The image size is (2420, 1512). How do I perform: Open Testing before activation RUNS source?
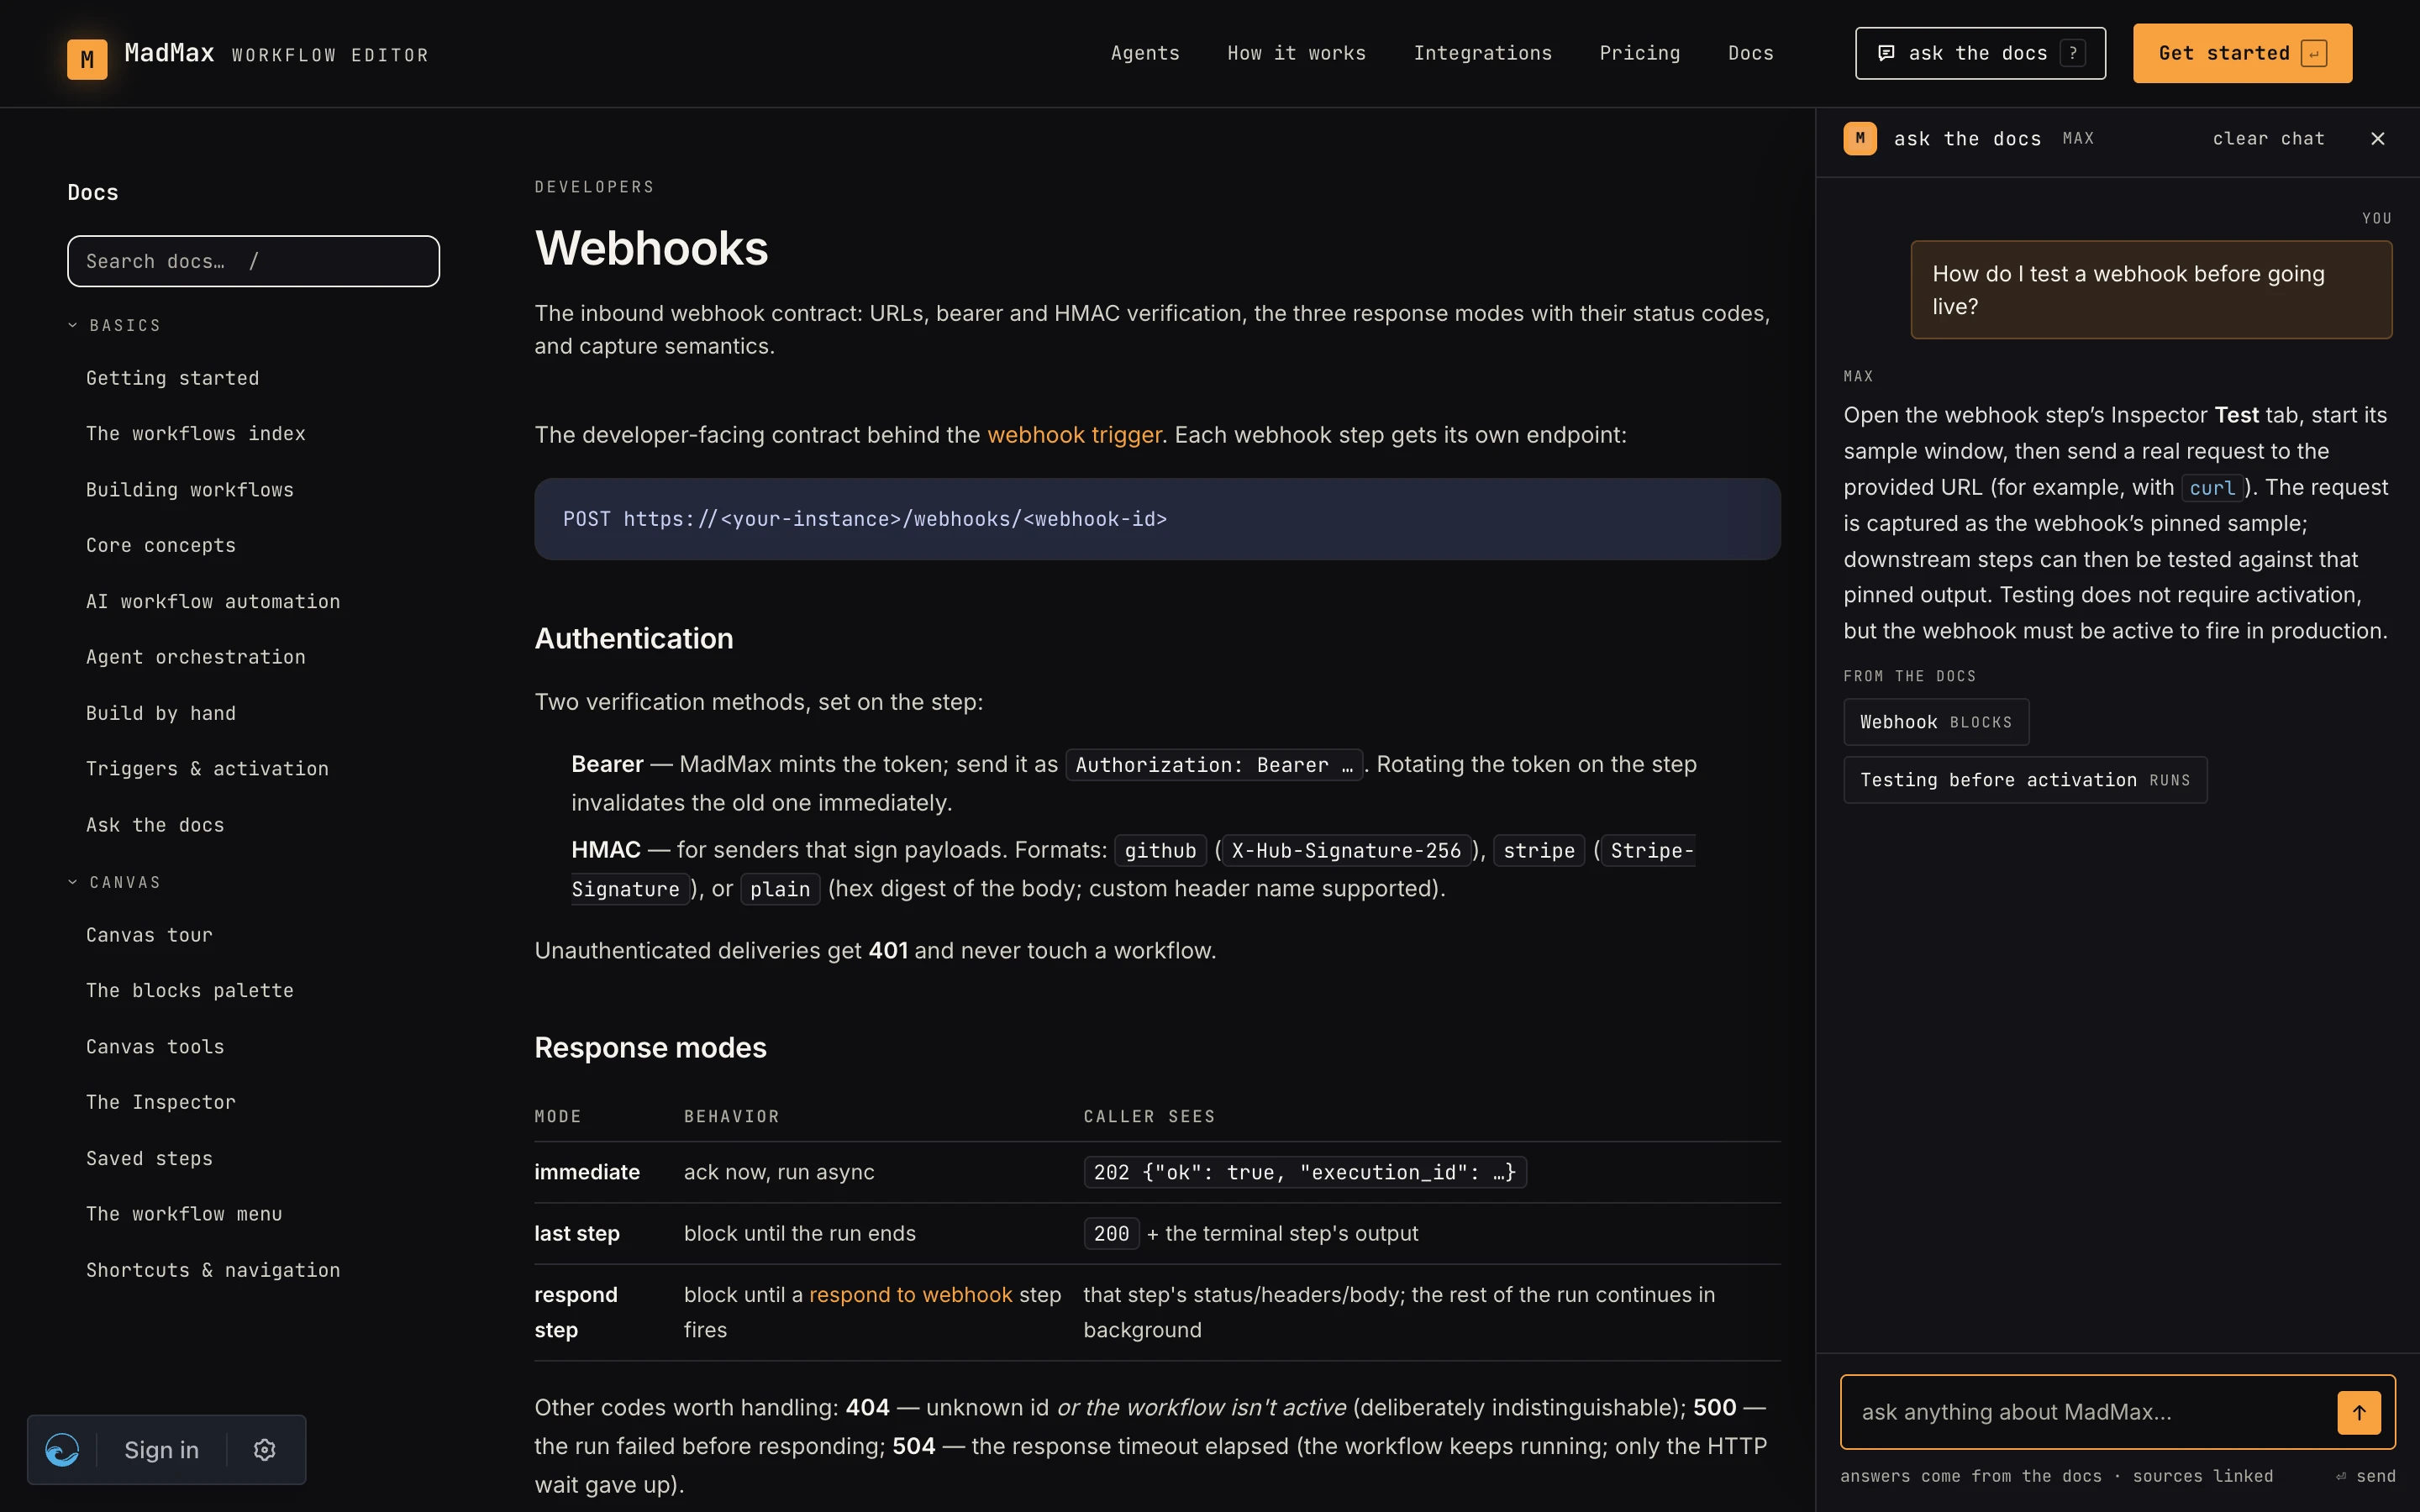(x=2024, y=780)
